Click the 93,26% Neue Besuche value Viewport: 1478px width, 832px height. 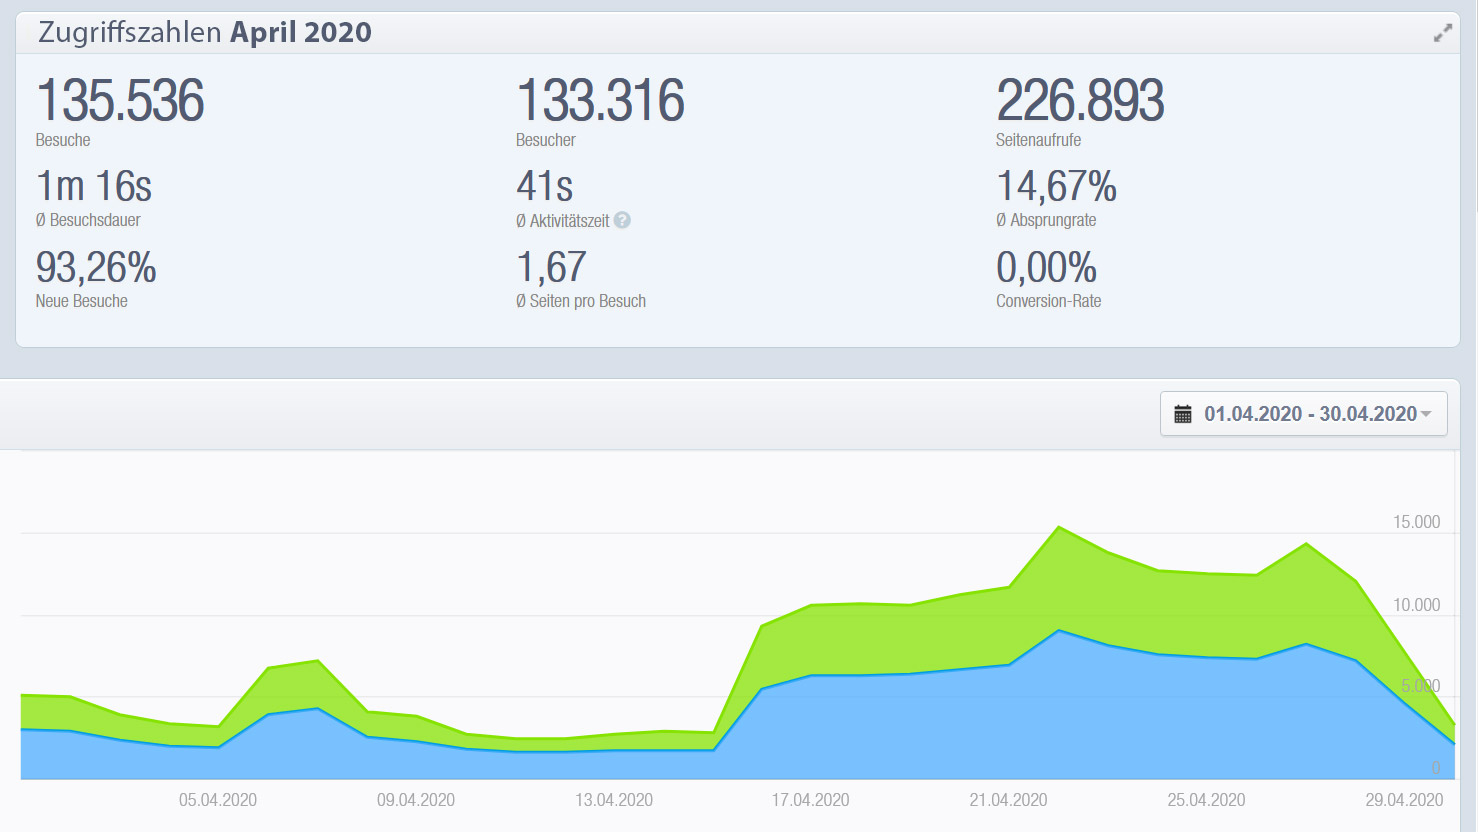click(96, 268)
